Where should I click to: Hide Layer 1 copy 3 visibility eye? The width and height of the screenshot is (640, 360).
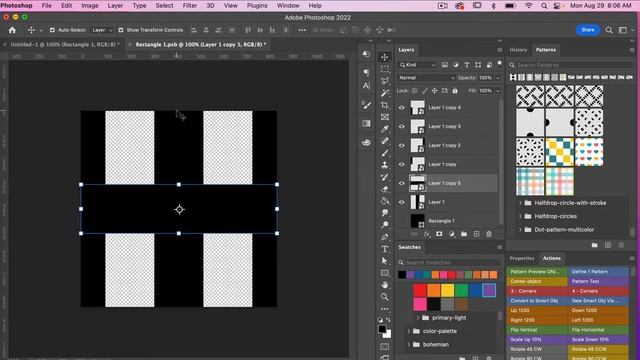[x=402, y=127]
